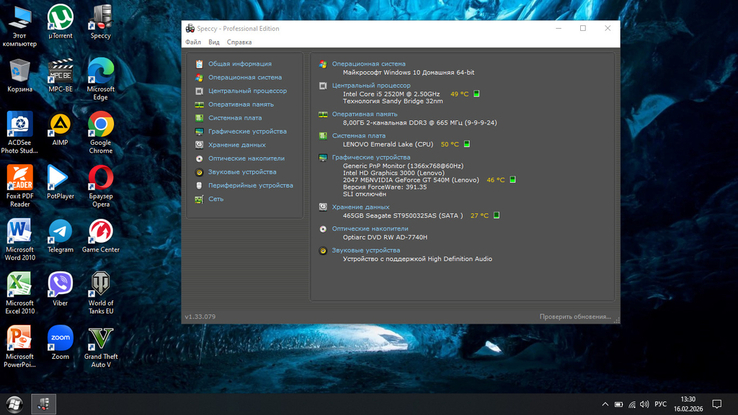Screen dimensions: 738x415
Task: Open the Speccy desktop shortcut
Action: pos(101,22)
